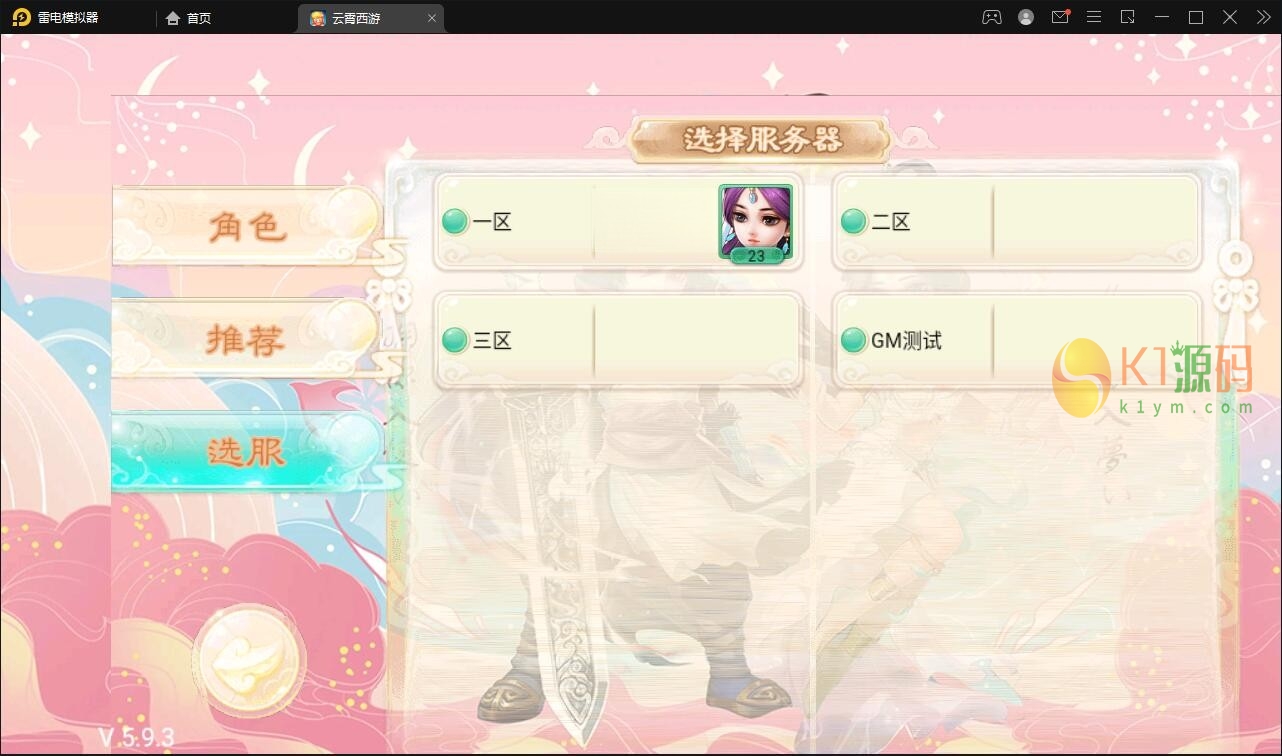Screen dimensions: 1282x756
Task: Click the purple-haired character avatar in 一区
Action: click(755, 224)
